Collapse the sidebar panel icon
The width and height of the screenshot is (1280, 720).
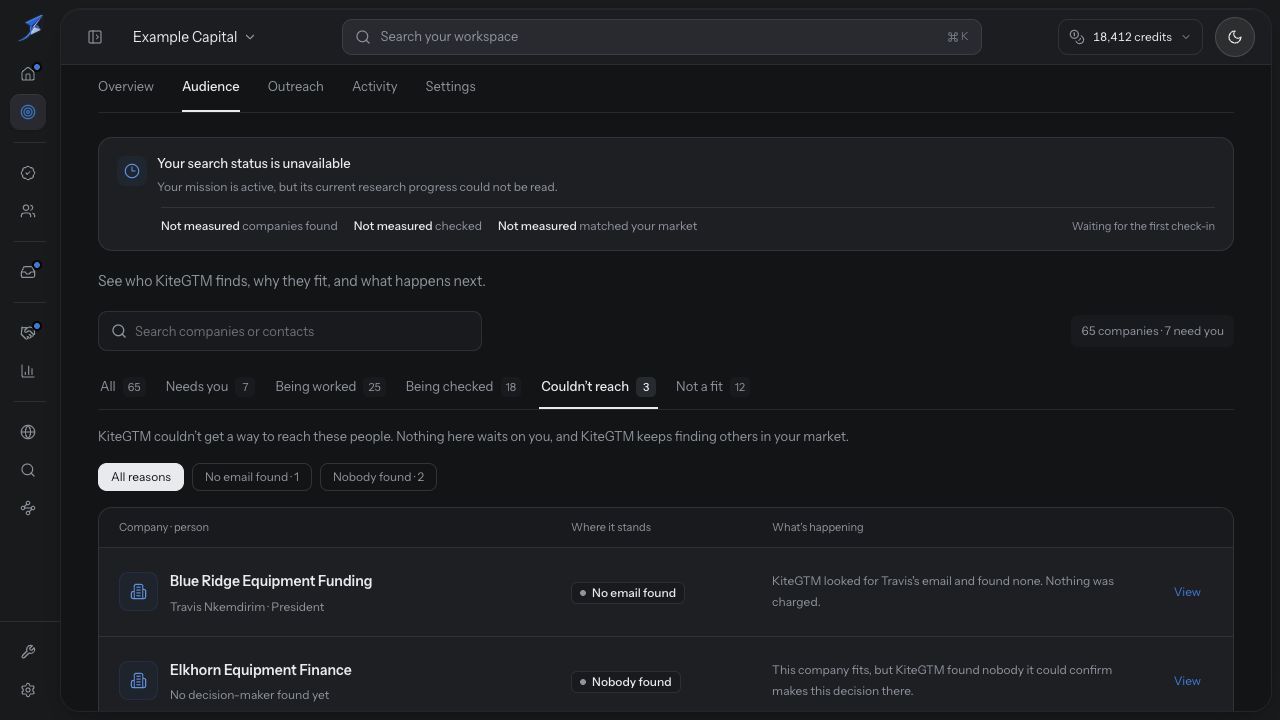(95, 37)
